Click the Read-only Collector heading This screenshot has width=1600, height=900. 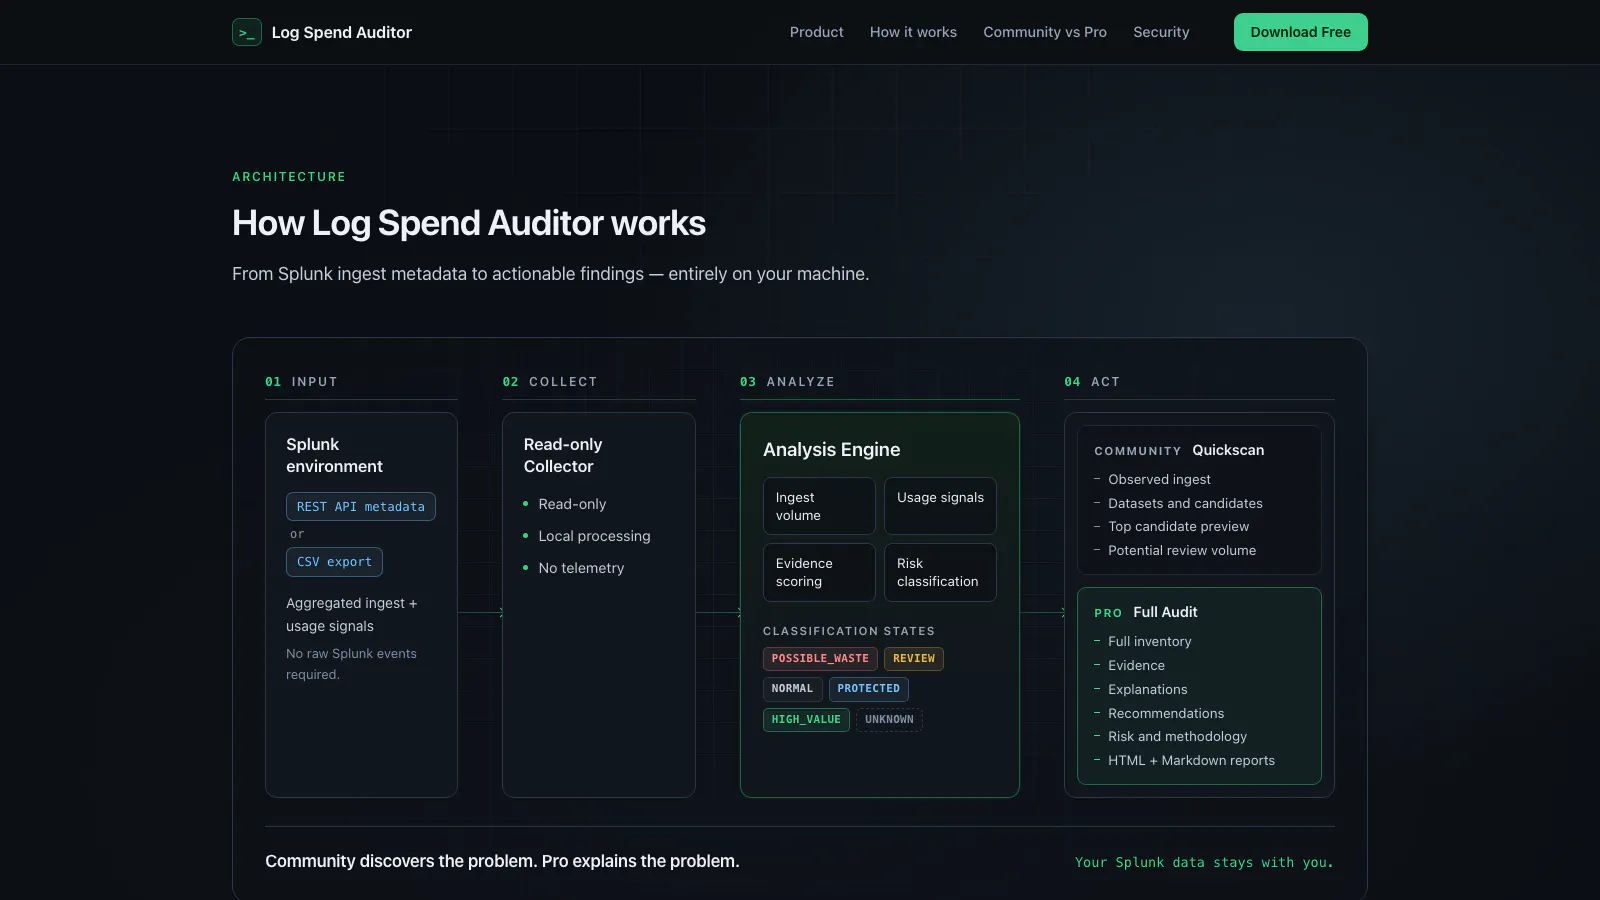pos(563,455)
